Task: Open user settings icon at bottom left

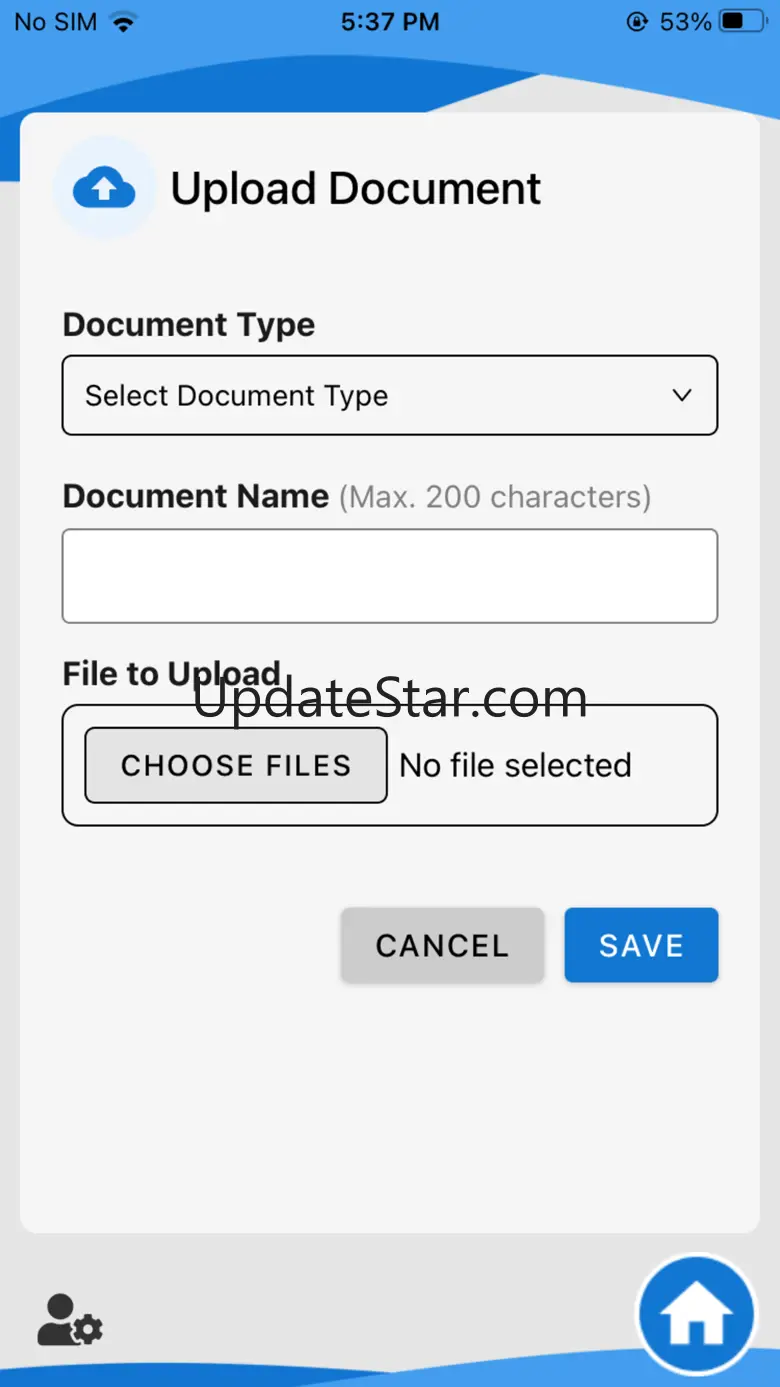Action: point(70,1320)
